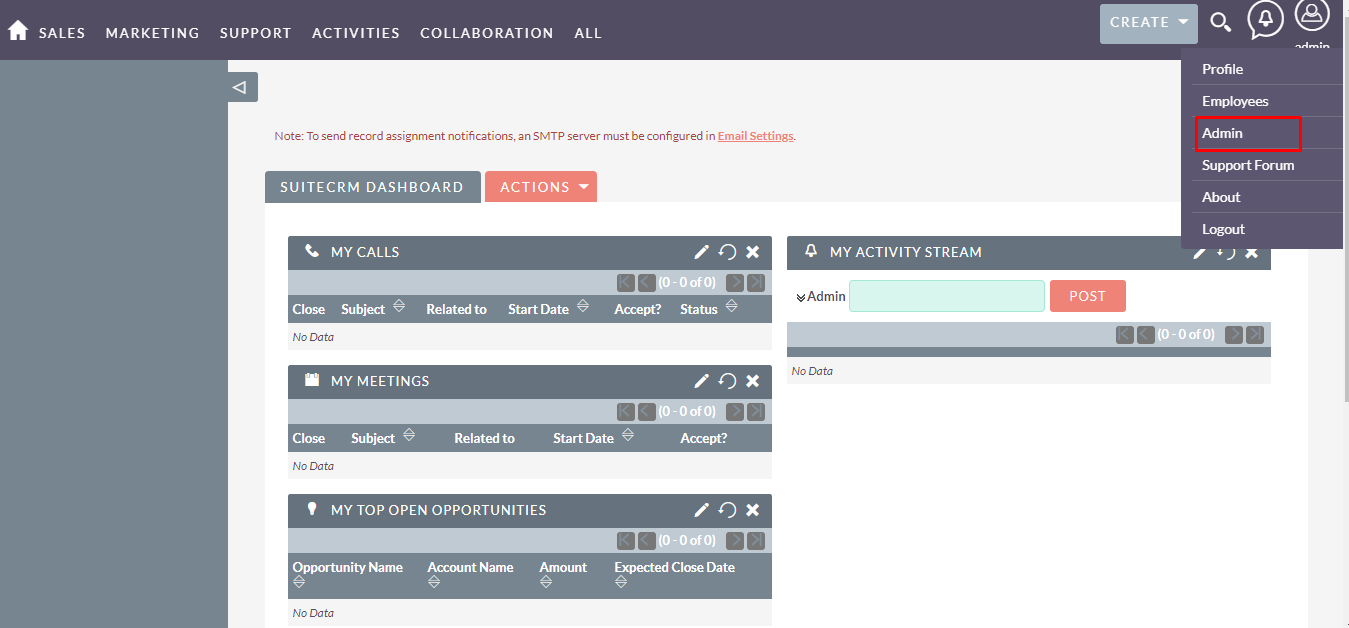Image resolution: width=1349 pixels, height=628 pixels.
Task: Open the ACTIVITIES menu
Action: (356, 33)
